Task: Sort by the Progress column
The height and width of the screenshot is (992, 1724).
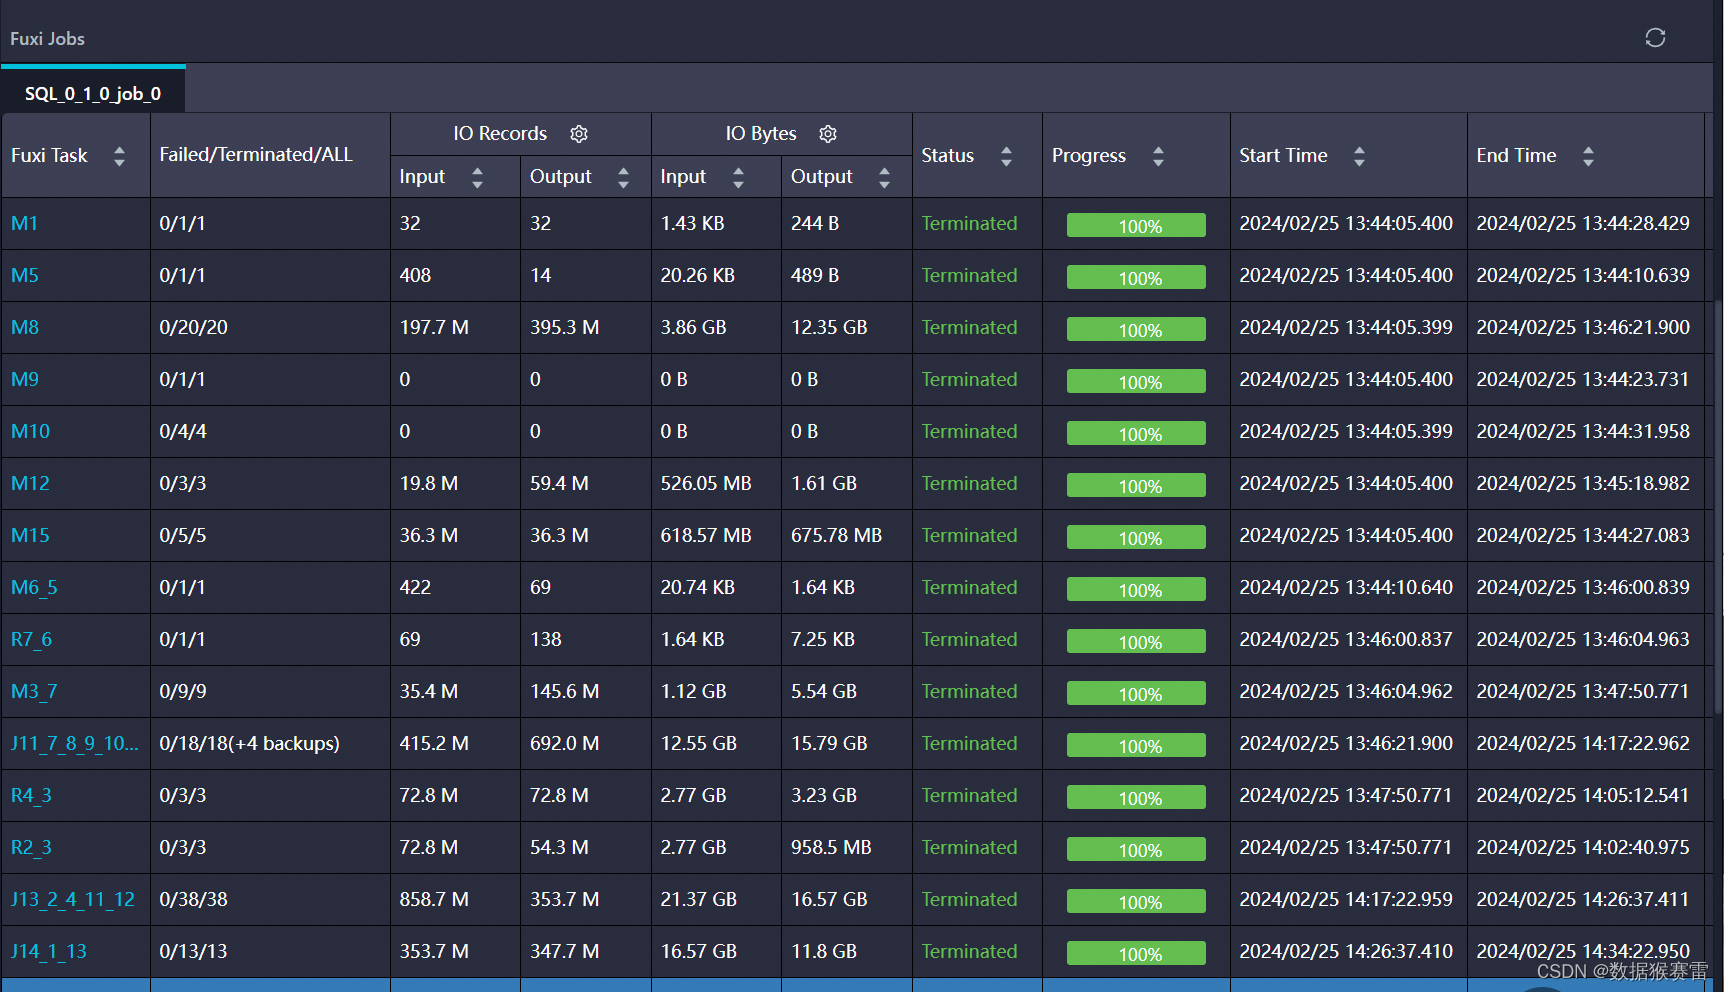Action: pos(1158,156)
